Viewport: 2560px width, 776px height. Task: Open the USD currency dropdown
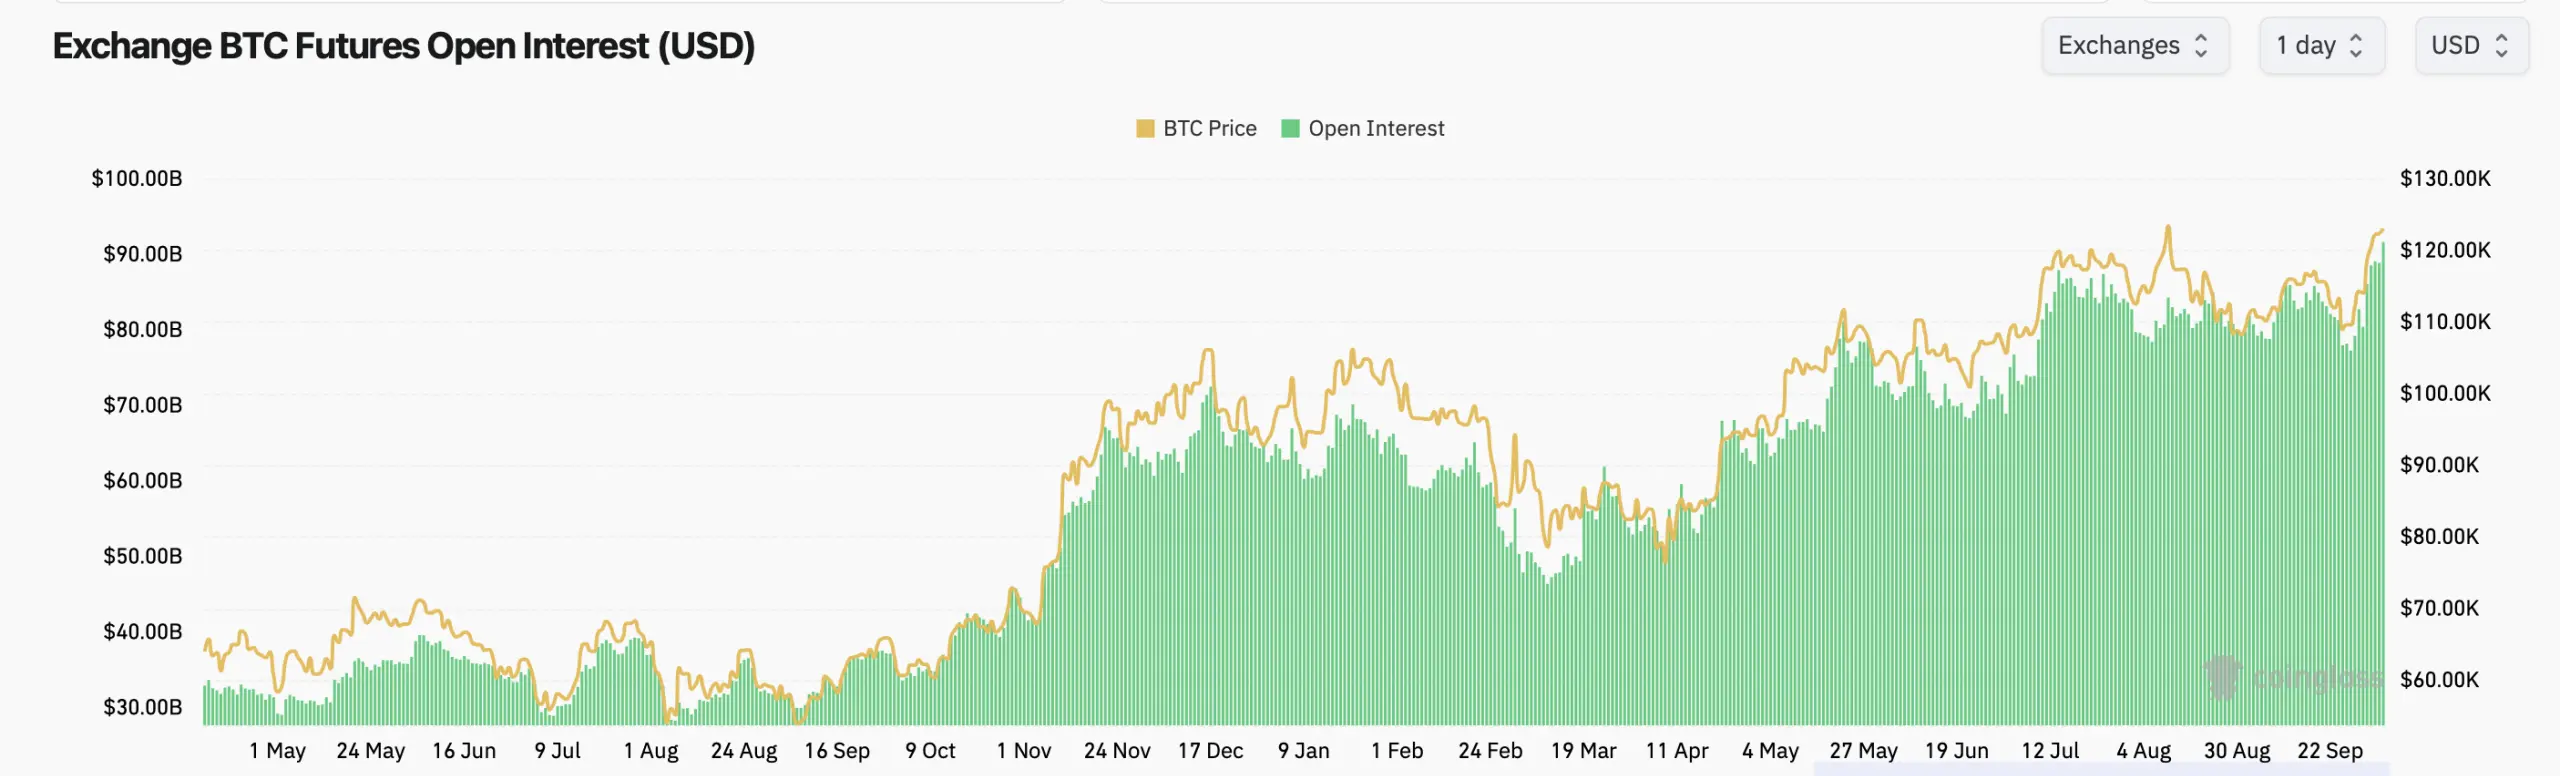[2472, 46]
